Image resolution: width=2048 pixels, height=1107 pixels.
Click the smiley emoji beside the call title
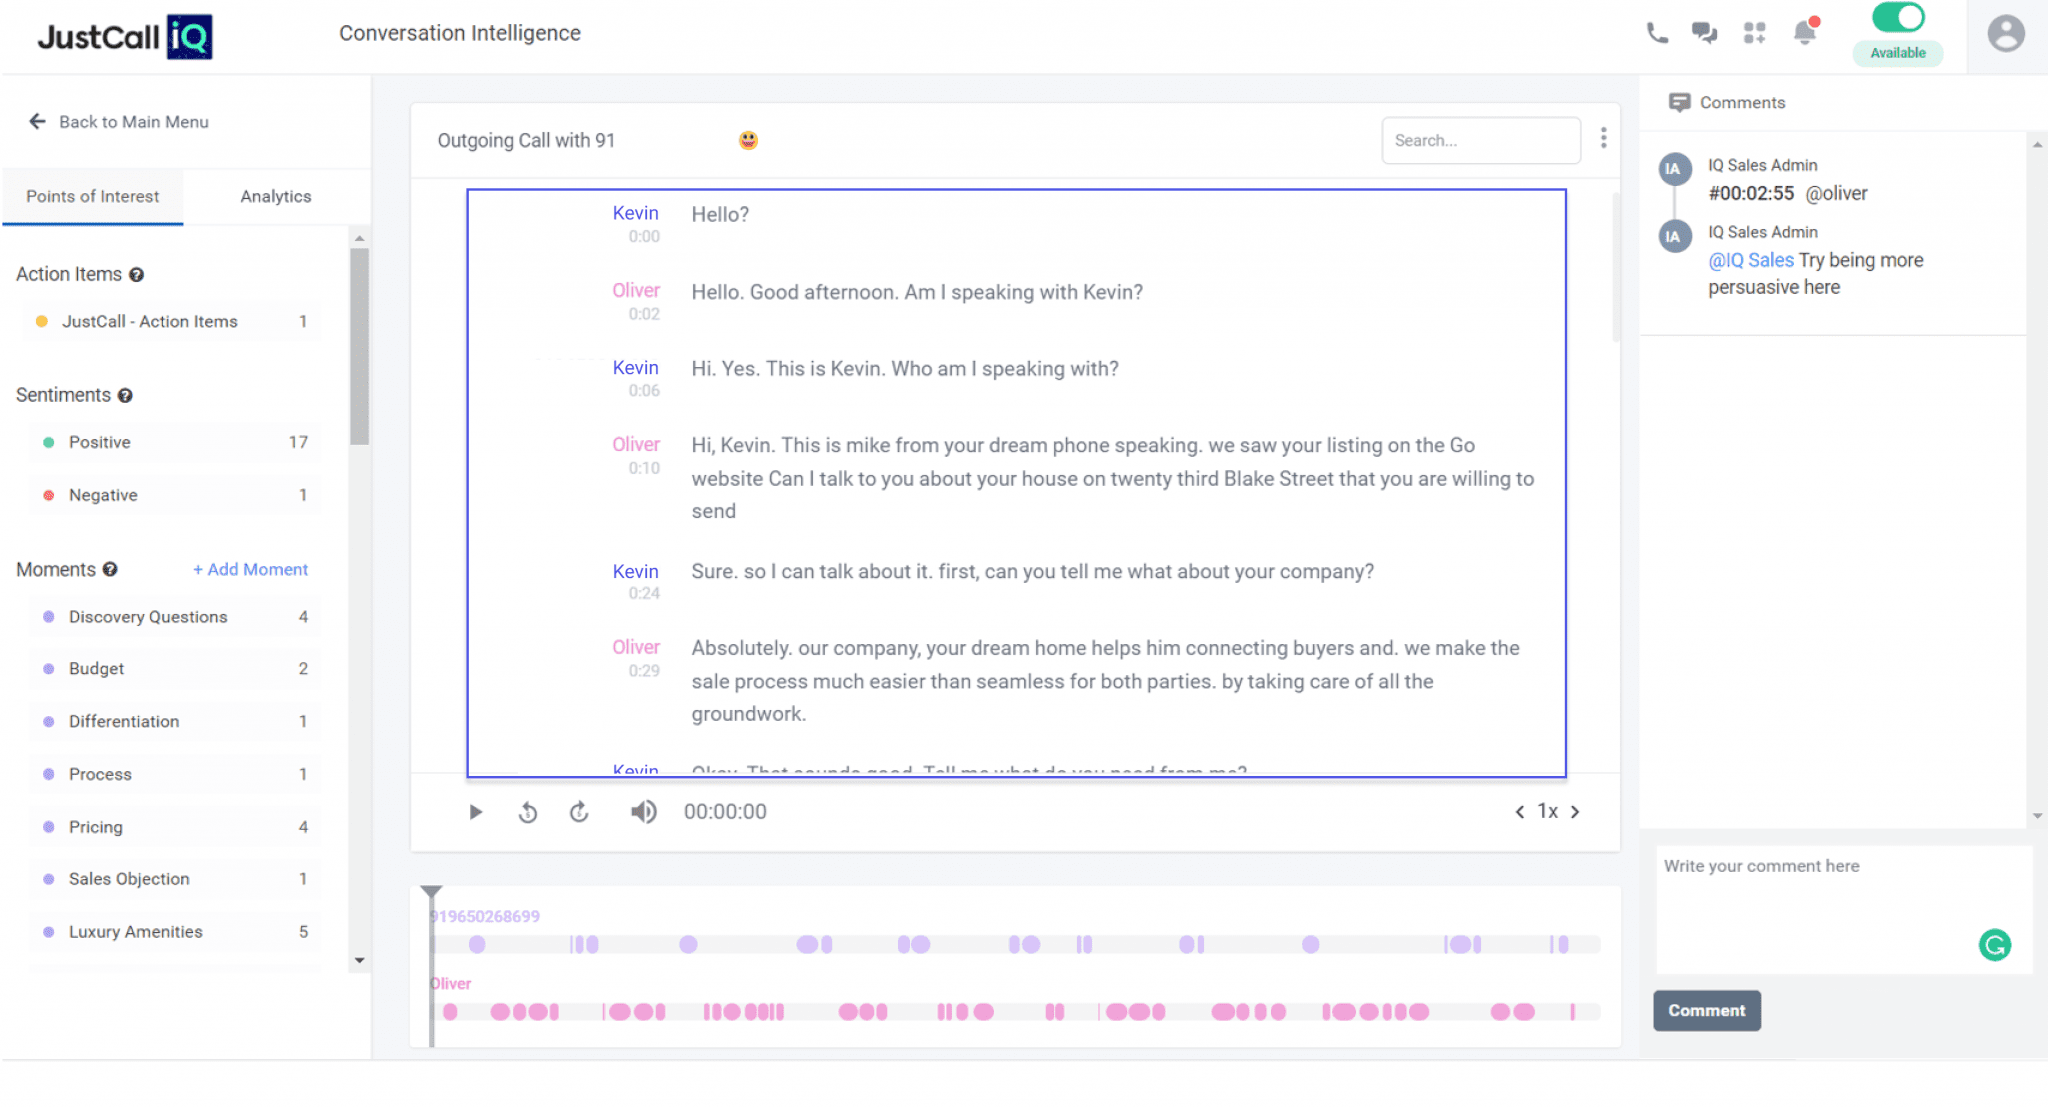tap(747, 140)
